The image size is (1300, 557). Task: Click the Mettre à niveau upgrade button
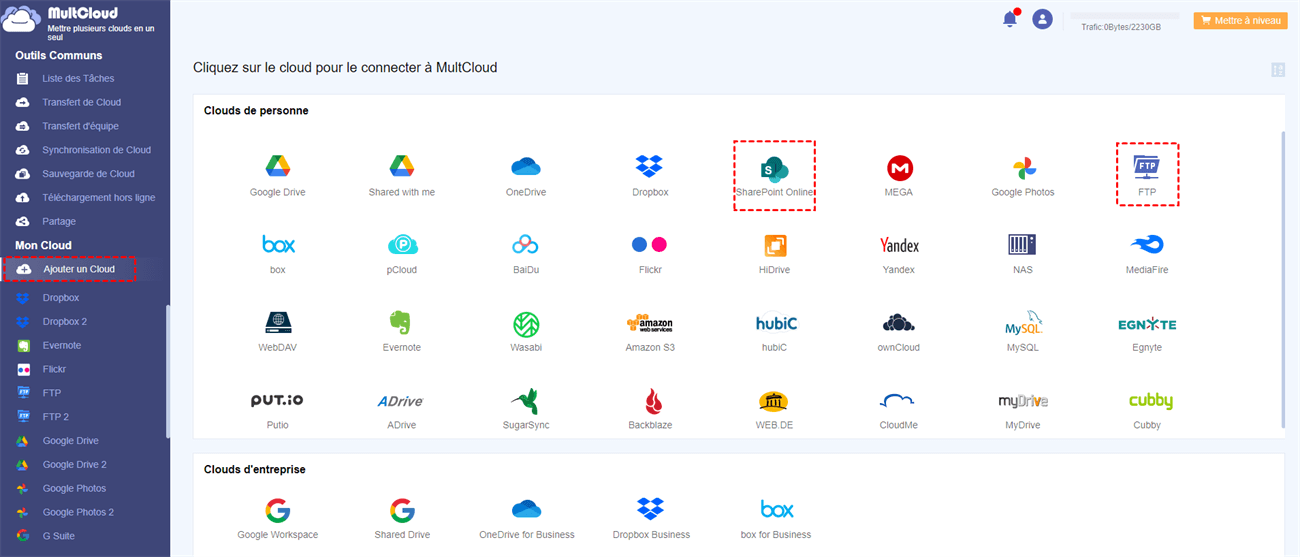[x=1240, y=20]
